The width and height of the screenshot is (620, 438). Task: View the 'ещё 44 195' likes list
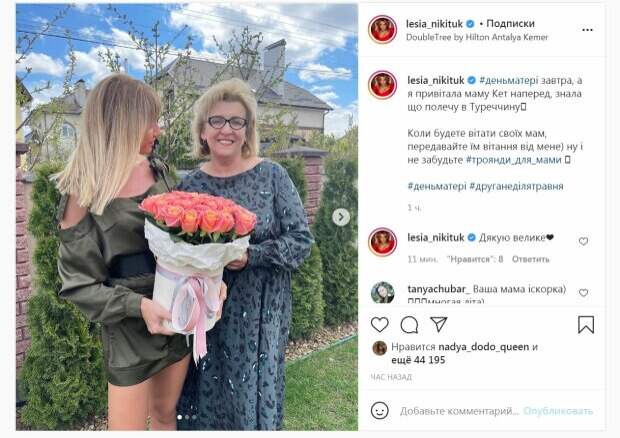(418, 360)
